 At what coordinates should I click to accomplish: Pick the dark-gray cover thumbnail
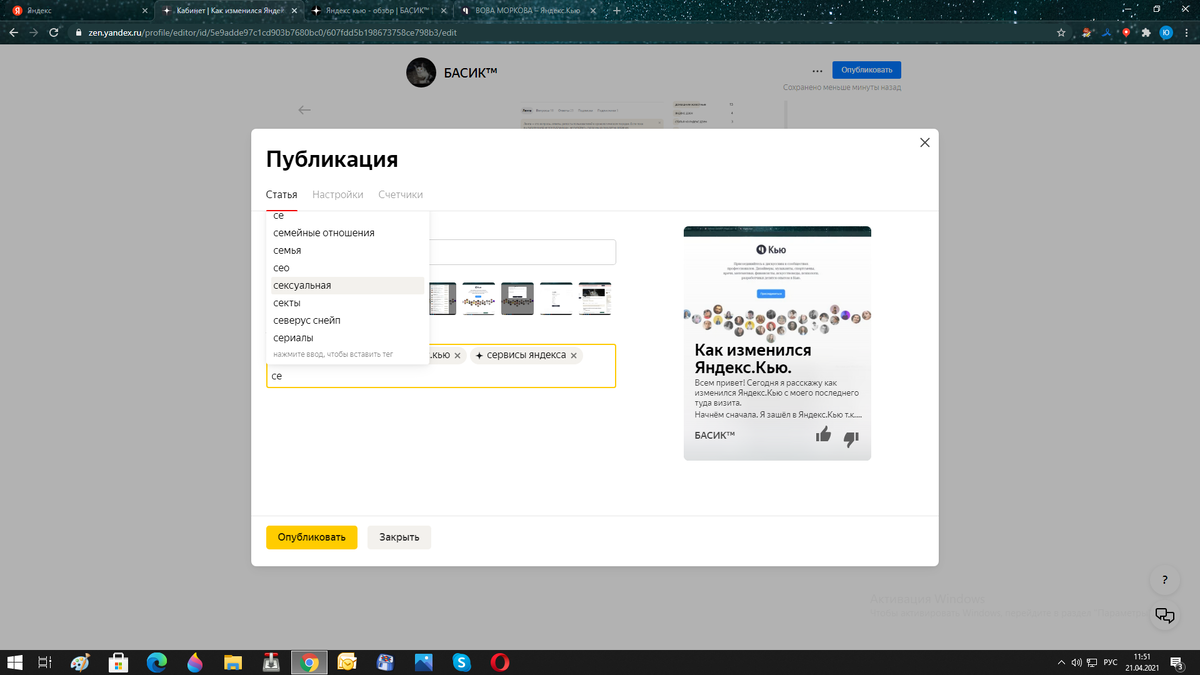517,299
